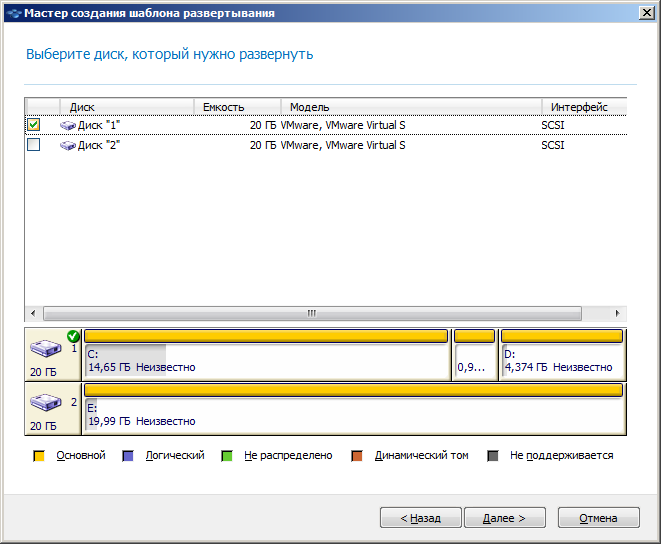Click the SCSI cell of Диск "2"
The height and width of the screenshot is (544, 661).
pos(553,145)
